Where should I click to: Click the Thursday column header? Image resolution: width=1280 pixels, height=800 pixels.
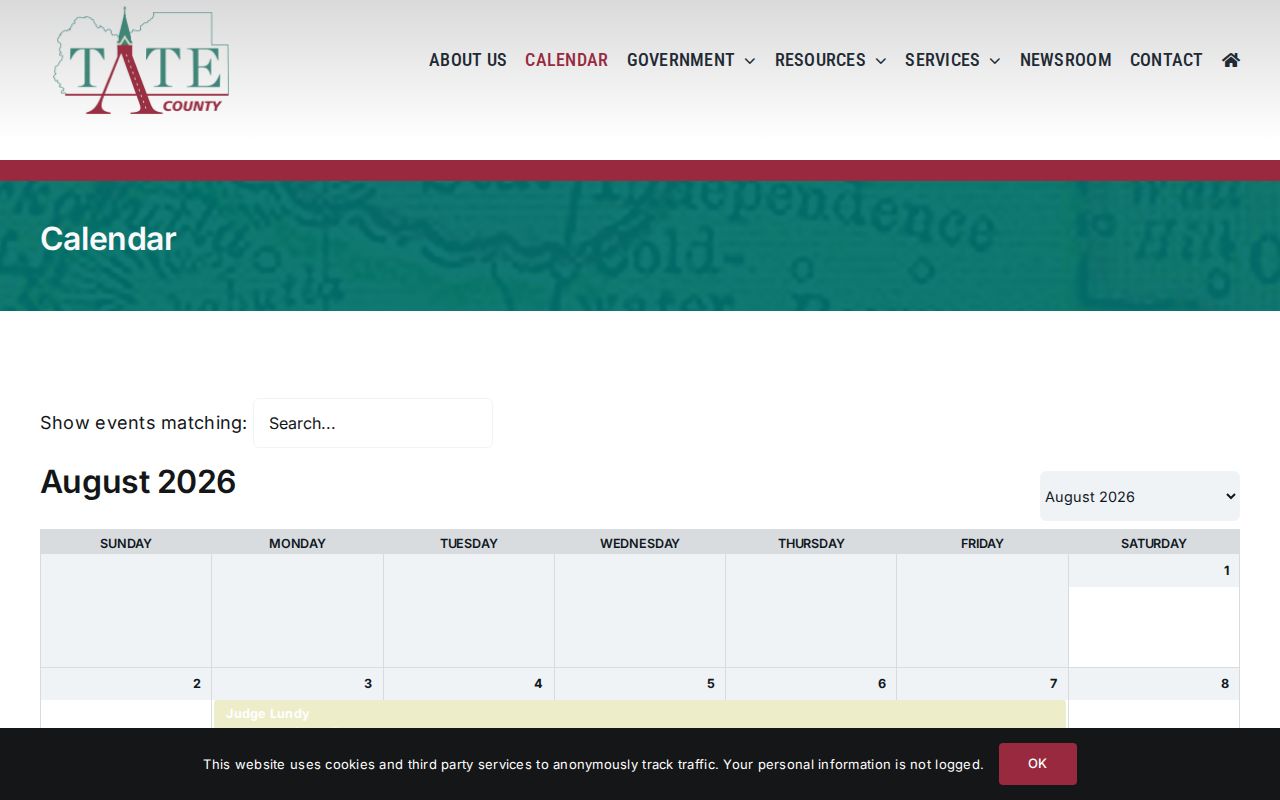click(811, 543)
